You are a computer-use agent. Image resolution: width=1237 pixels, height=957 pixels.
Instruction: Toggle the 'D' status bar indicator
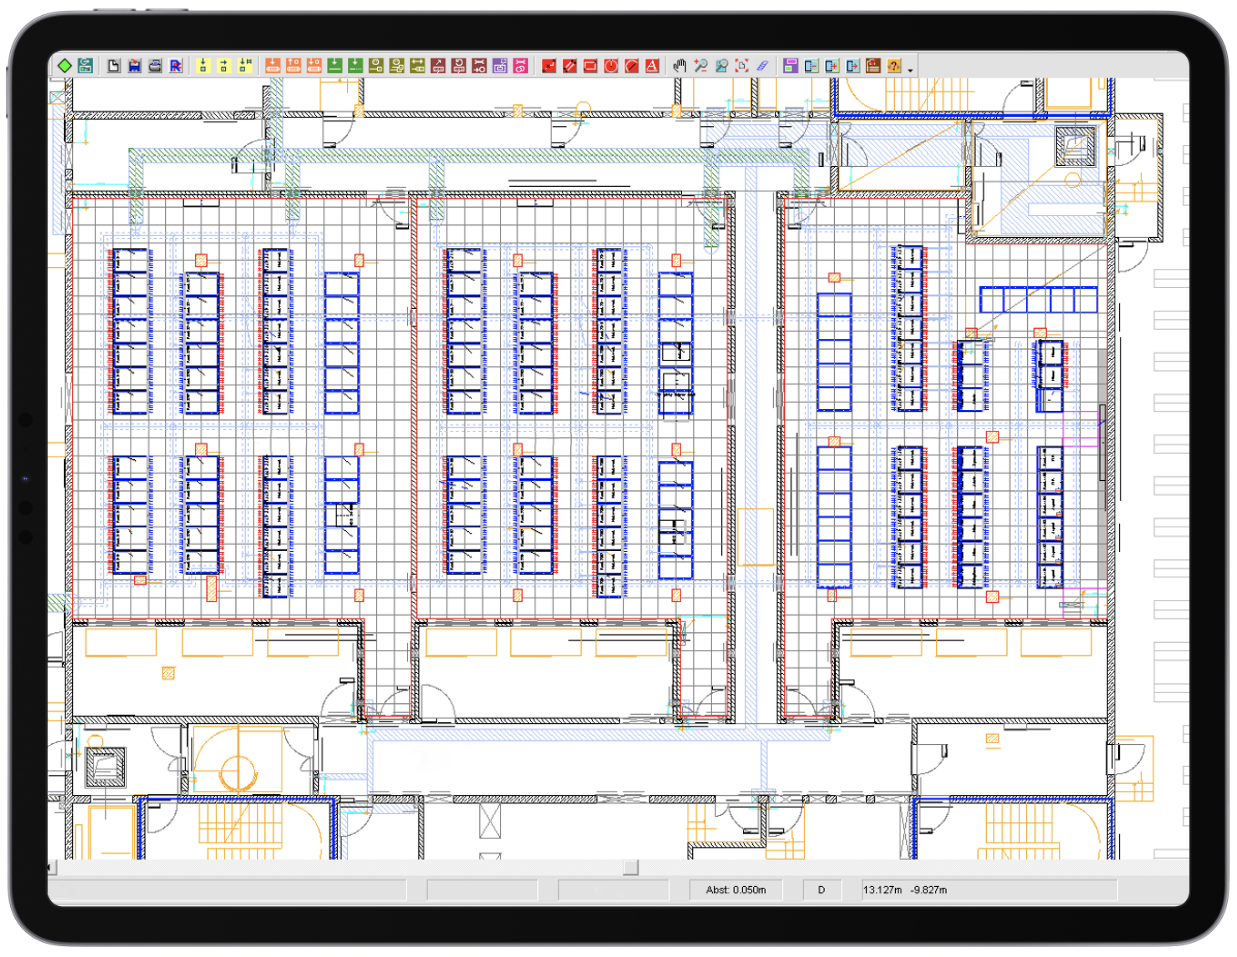pyautogui.click(x=822, y=890)
